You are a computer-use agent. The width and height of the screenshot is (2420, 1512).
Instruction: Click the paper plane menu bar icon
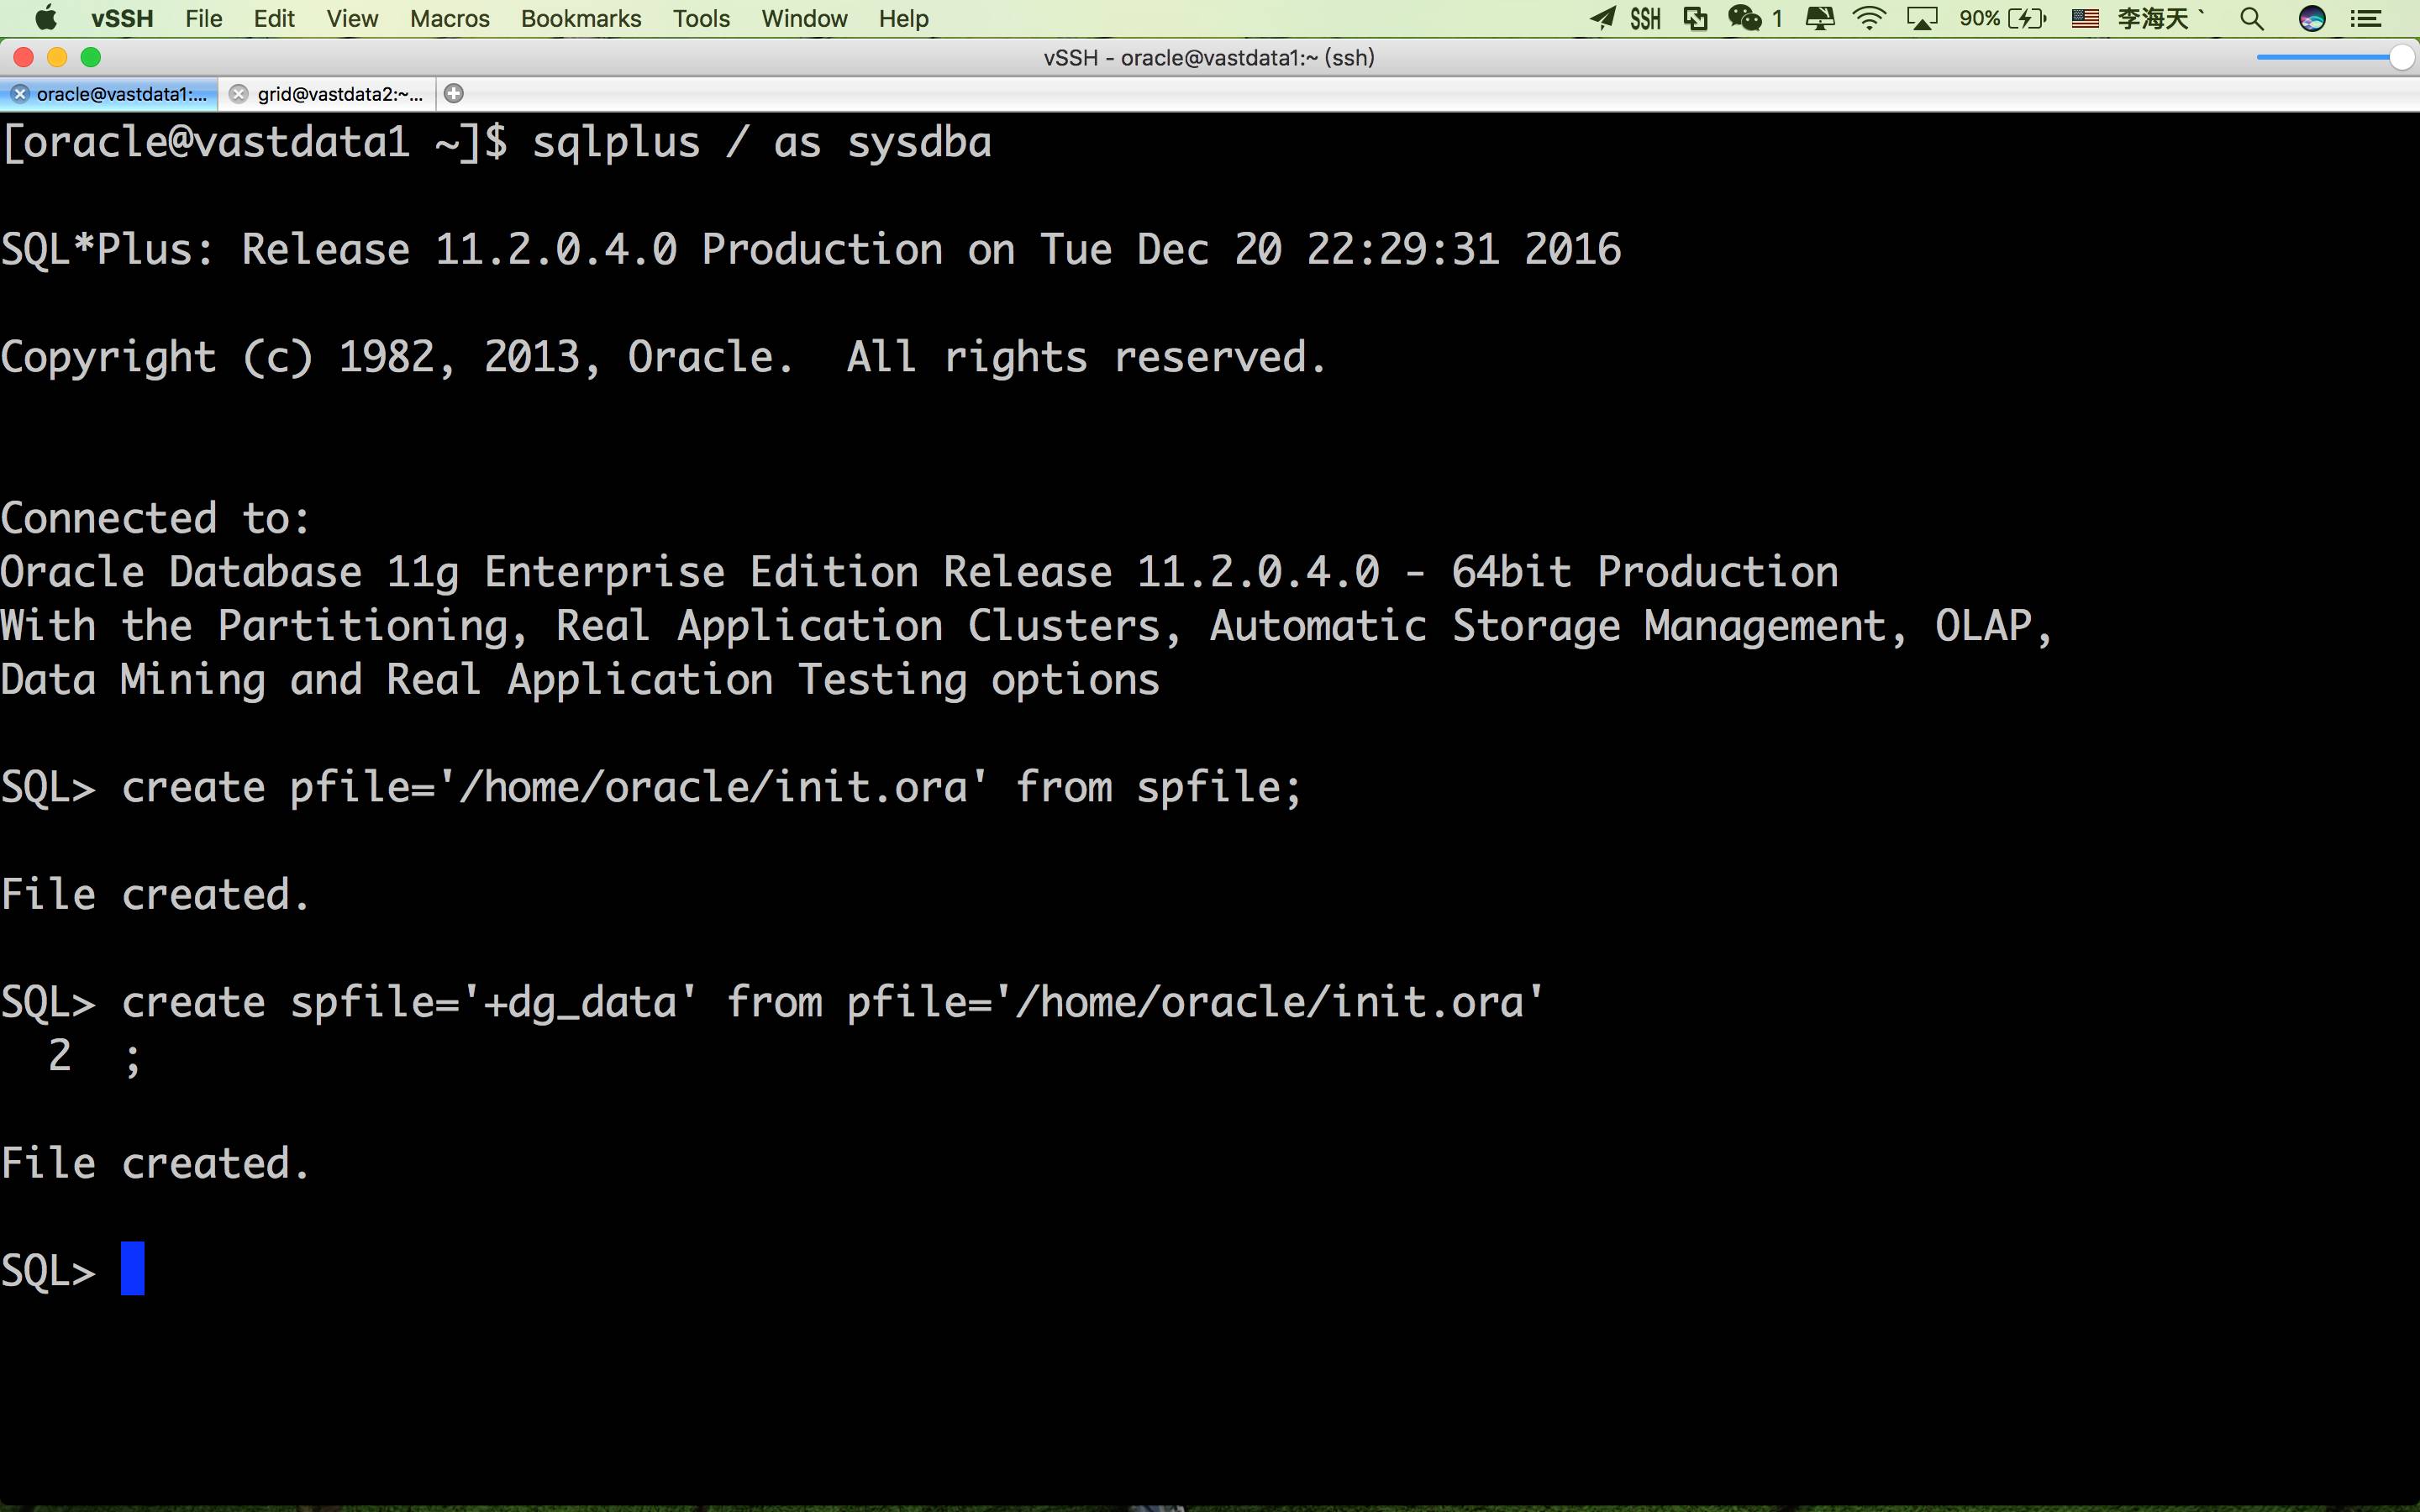(1602, 18)
